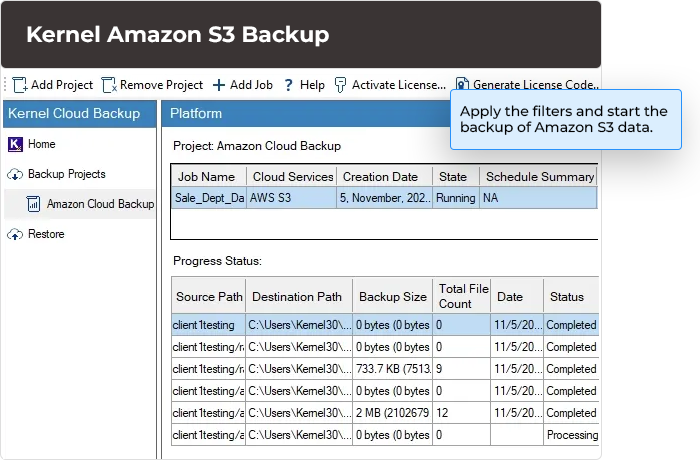Click the Processing status cell

point(571,435)
